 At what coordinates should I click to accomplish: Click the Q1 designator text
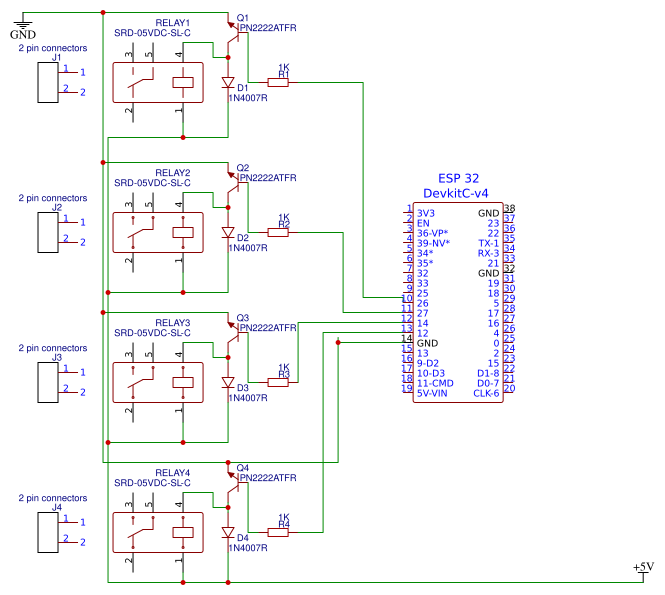(x=243, y=18)
